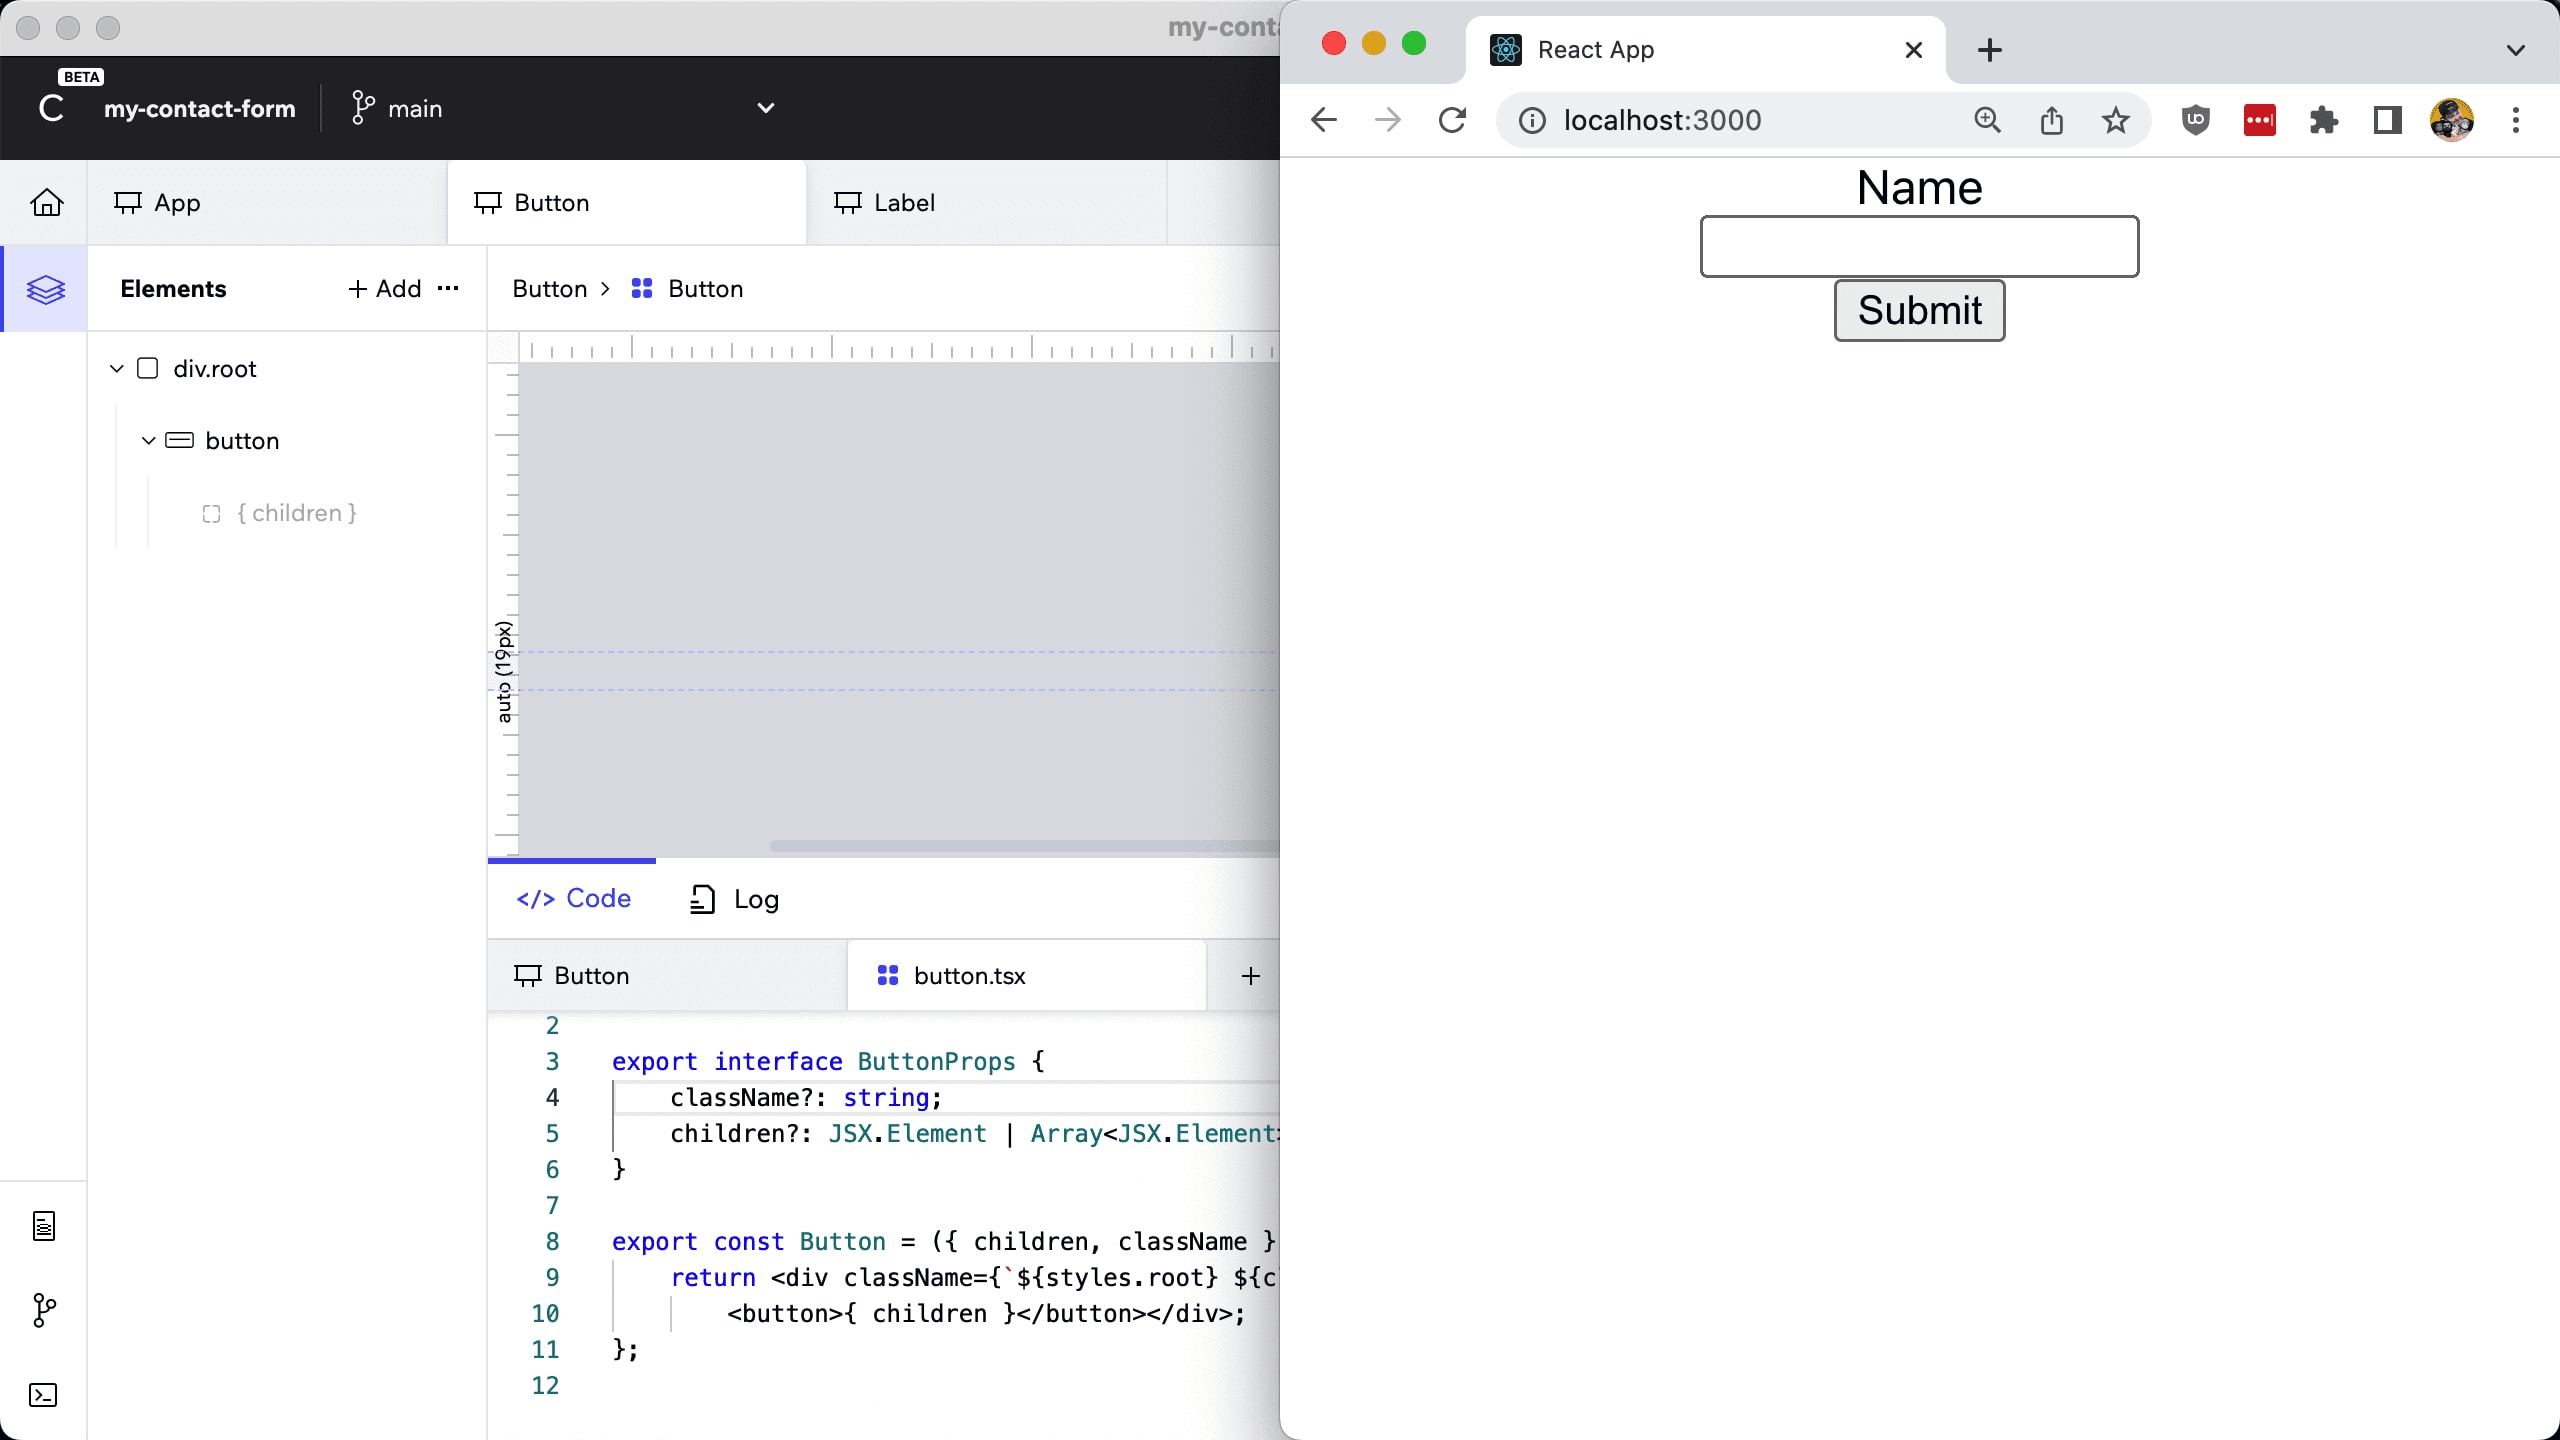Viewport: 2560px width, 1440px height.
Task: Click the Name input field
Action: click(1919, 246)
